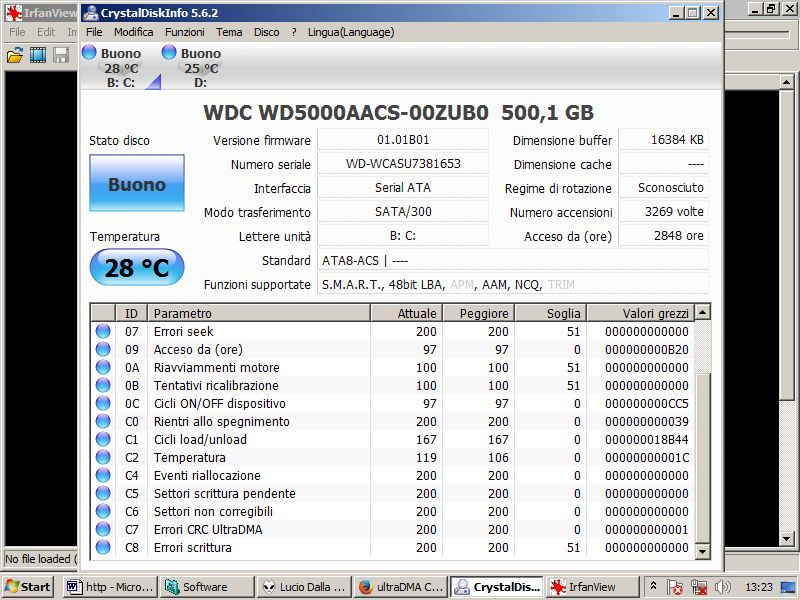Click the IrfanView open folder icon

point(15,55)
